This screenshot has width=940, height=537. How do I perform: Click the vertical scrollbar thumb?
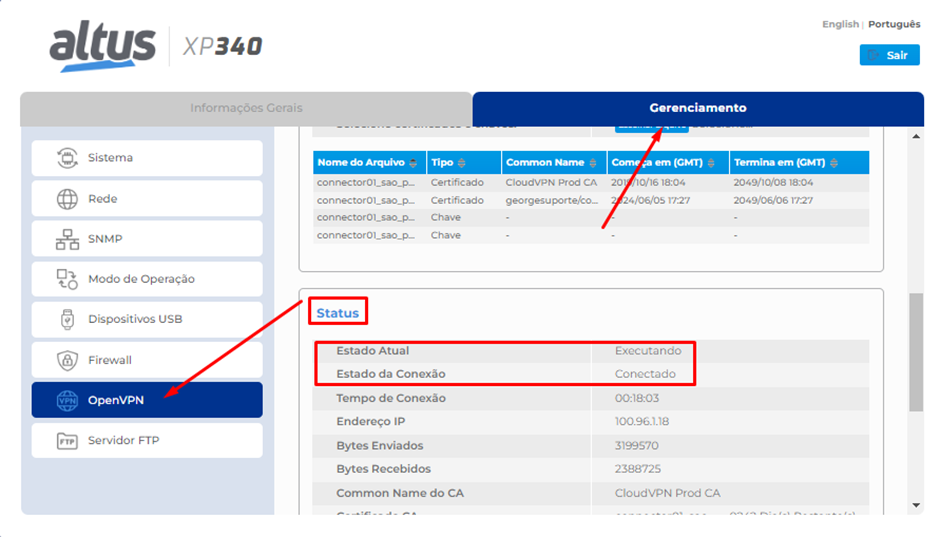click(x=916, y=352)
